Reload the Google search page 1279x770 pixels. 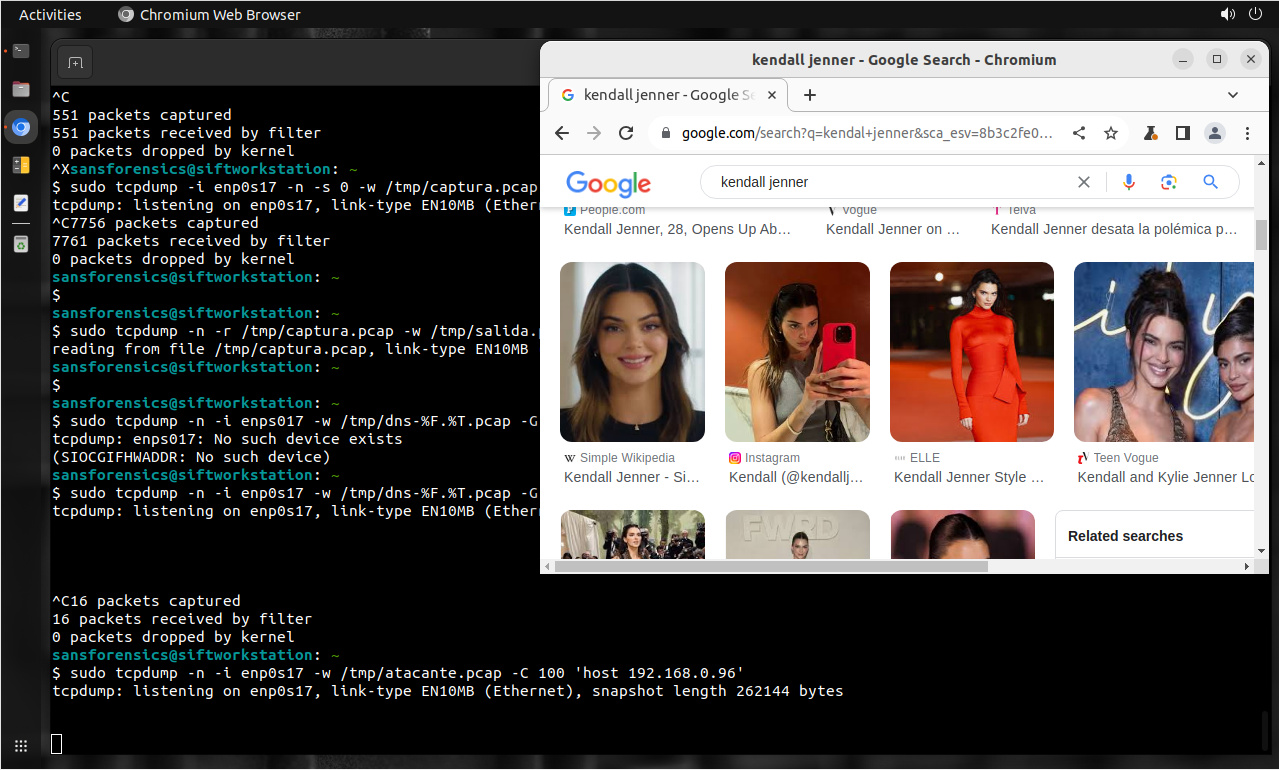(x=626, y=133)
